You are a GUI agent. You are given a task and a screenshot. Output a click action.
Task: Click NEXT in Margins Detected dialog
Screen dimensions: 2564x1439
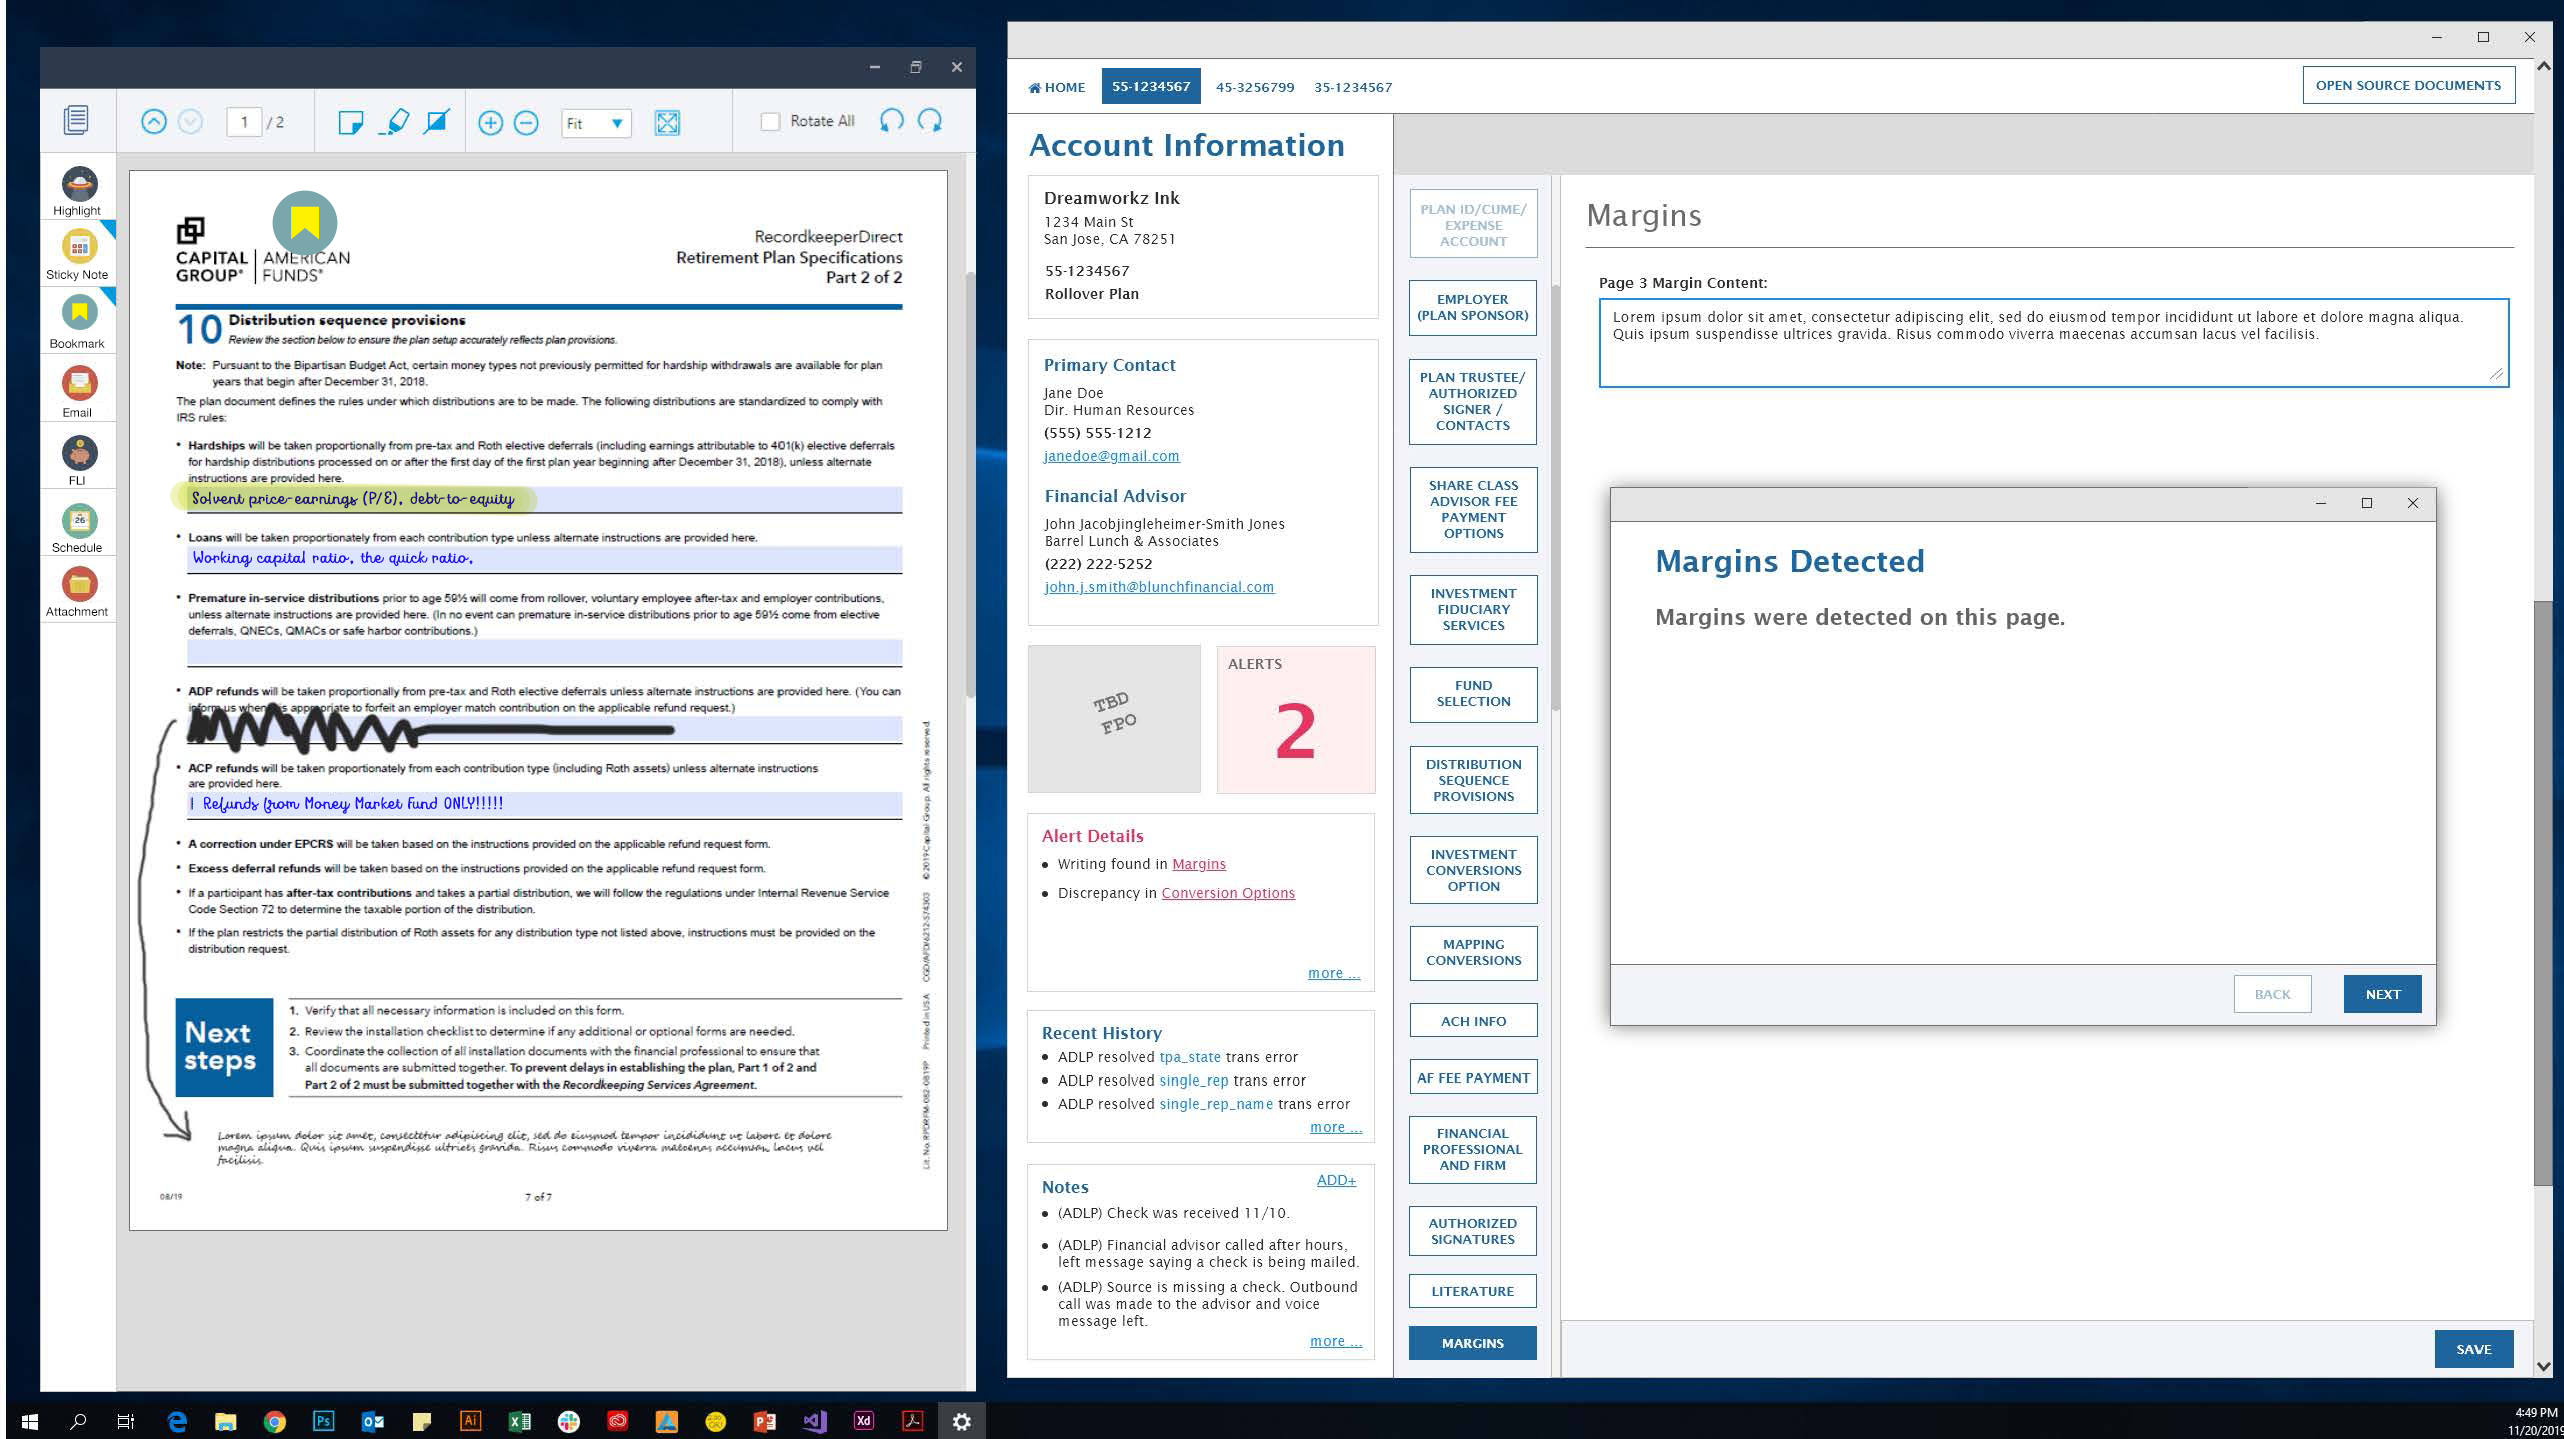[2382, 994]
